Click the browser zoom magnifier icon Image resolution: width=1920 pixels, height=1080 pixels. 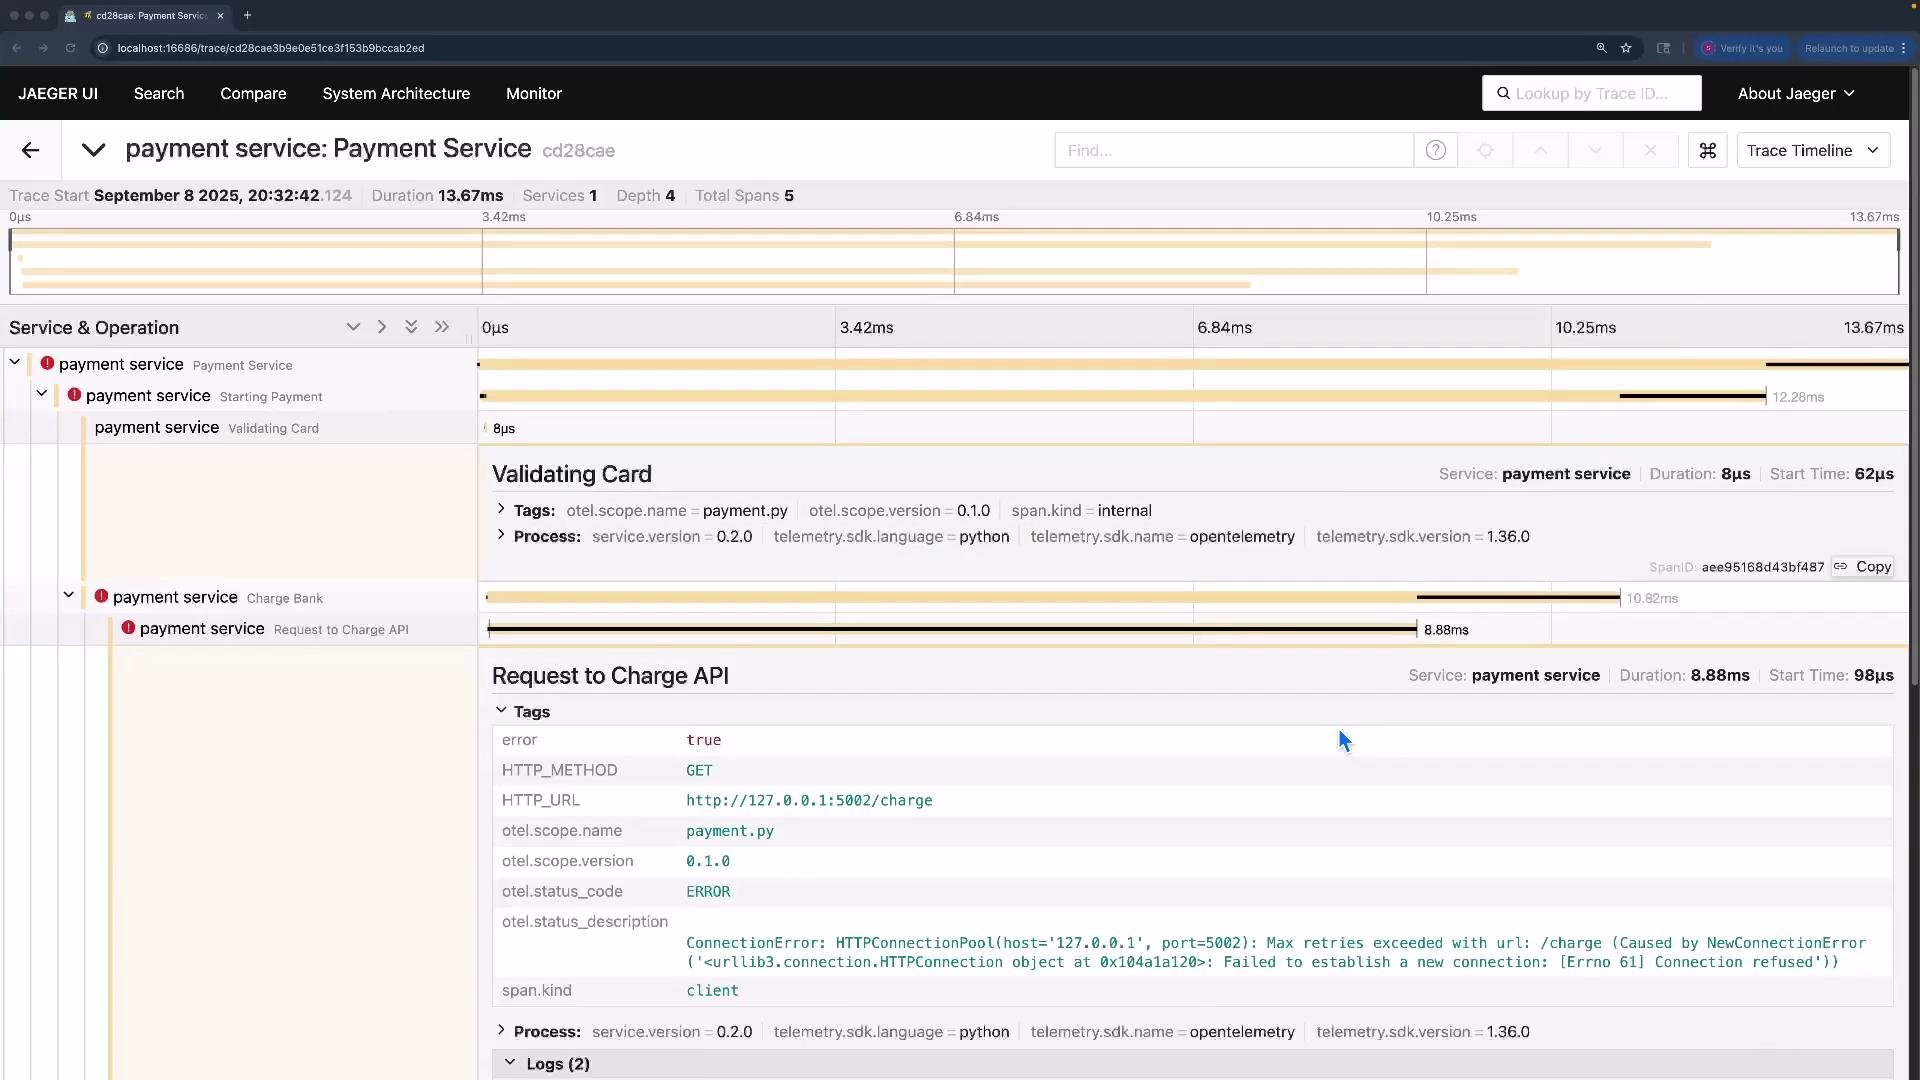pyautogui.click(x=1601, y=48)
